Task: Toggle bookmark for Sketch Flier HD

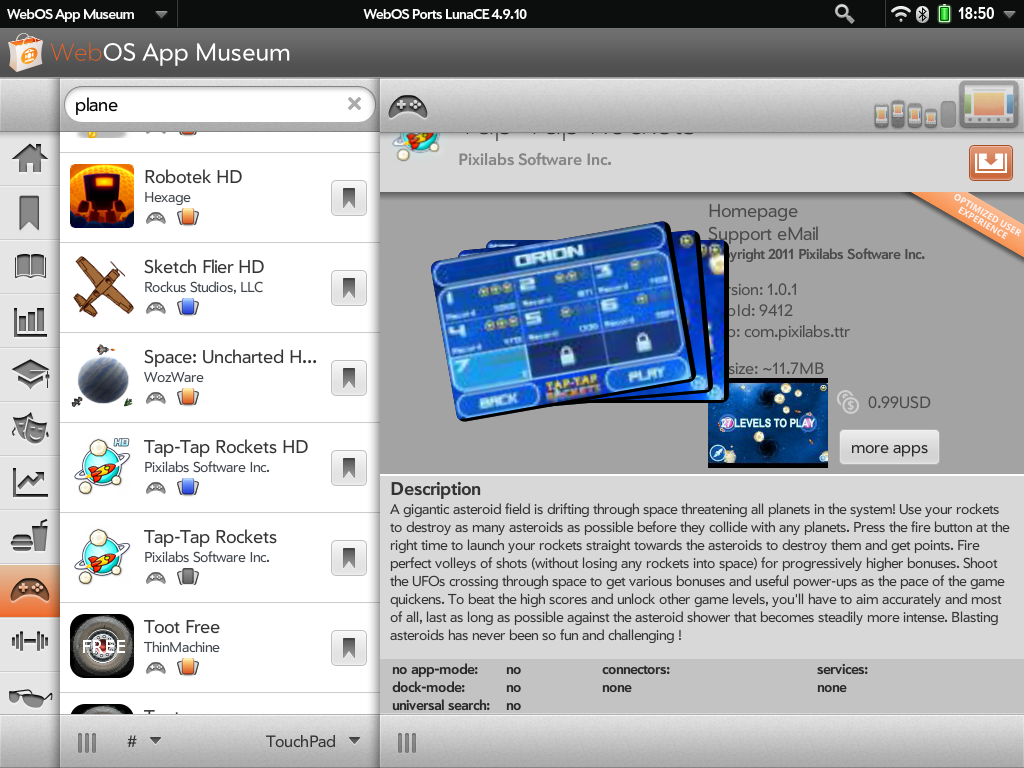Action: (348, 289)
